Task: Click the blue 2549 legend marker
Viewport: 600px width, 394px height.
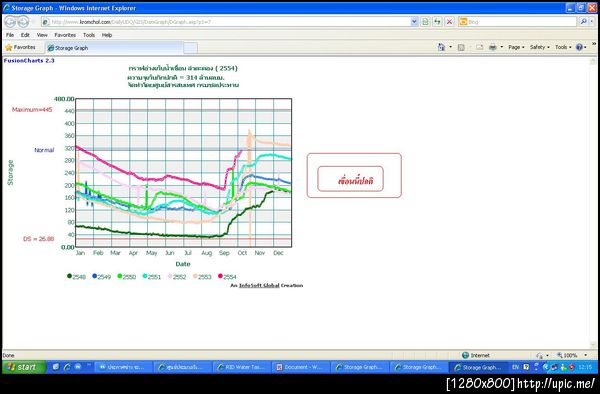Action: [x=95, y=276]
